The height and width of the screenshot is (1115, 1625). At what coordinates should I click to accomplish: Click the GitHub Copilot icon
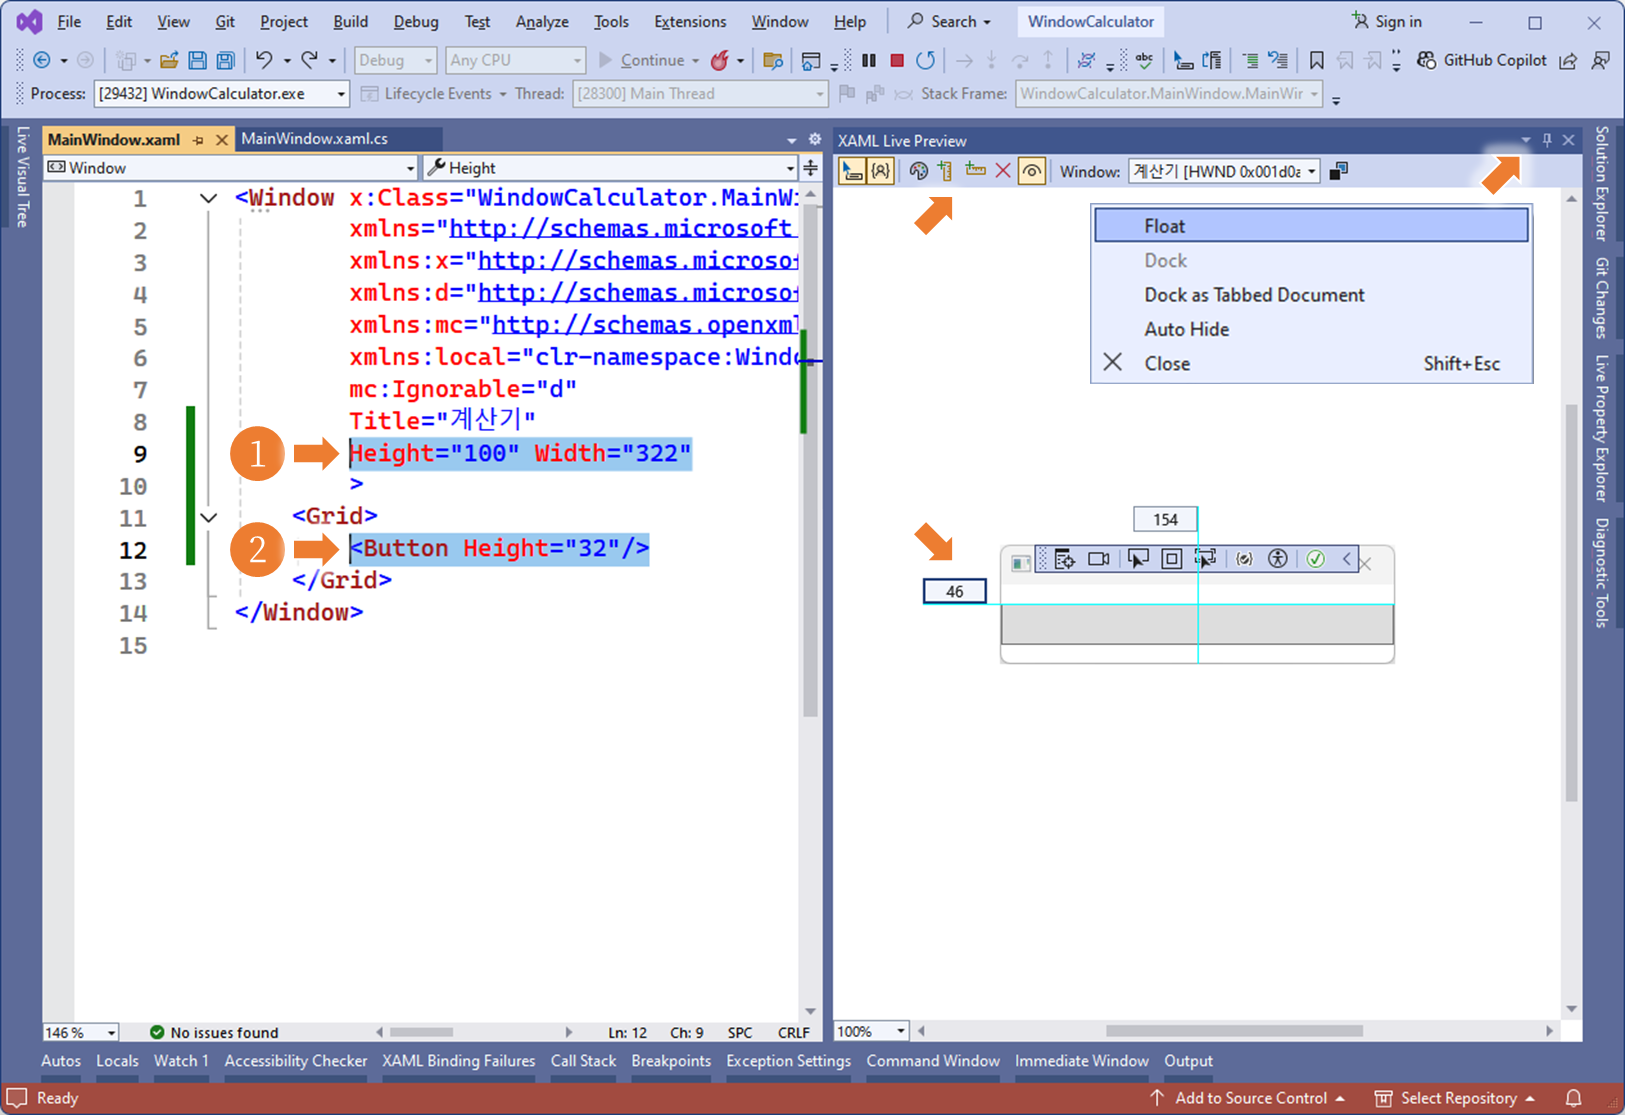tap(1427, 60)
